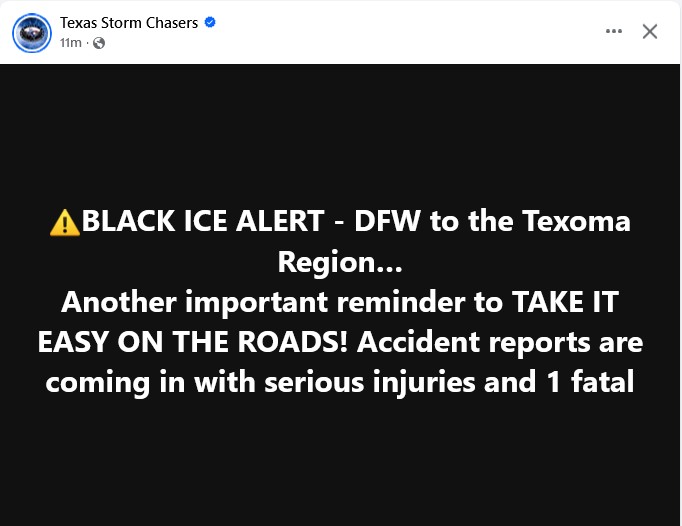This screenshot has width=682, height=526.
Task: Click 'Accident reports are' text
Action: tap(500, 342)
